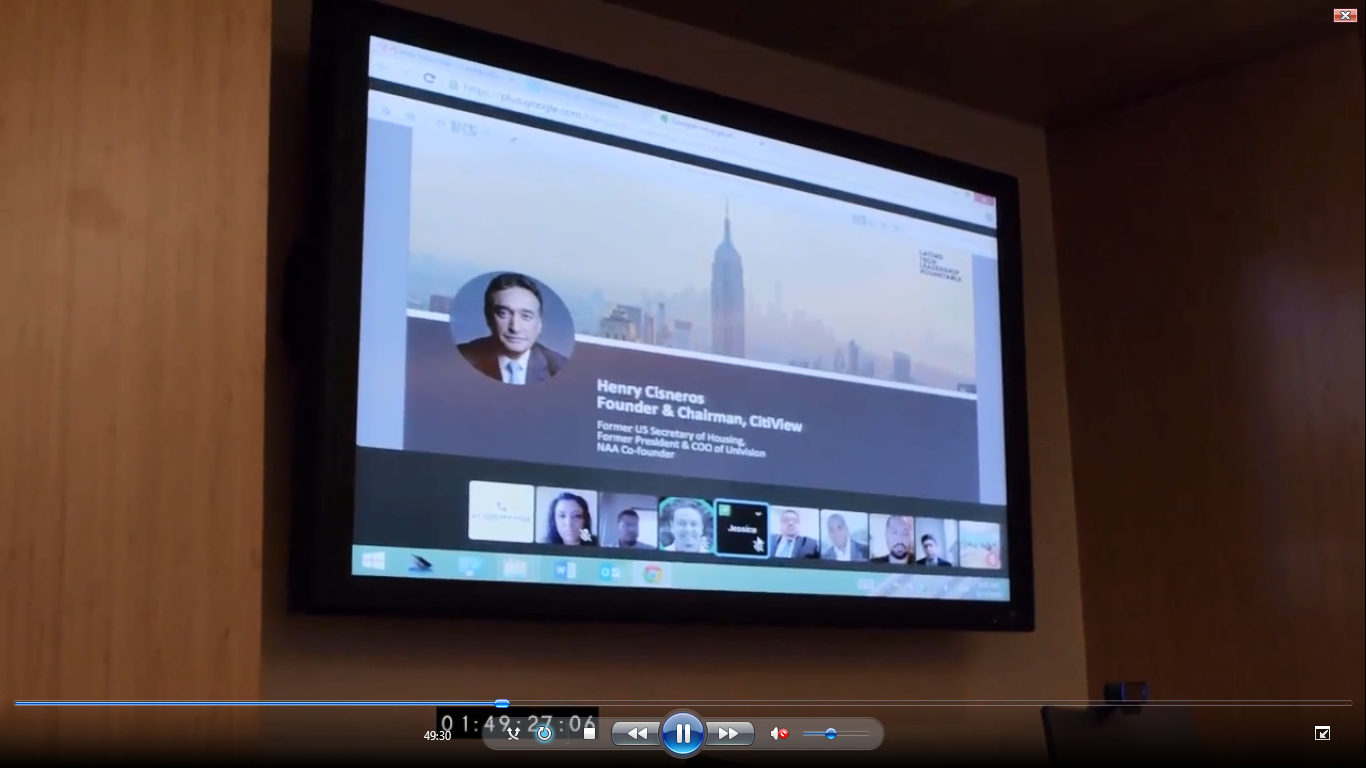Turn off the highlighted repeat button

click(x=544, y=733)
